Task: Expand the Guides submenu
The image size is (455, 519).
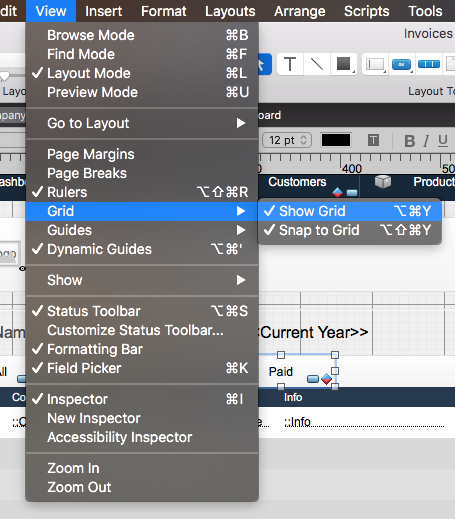Action: (142, 230)
